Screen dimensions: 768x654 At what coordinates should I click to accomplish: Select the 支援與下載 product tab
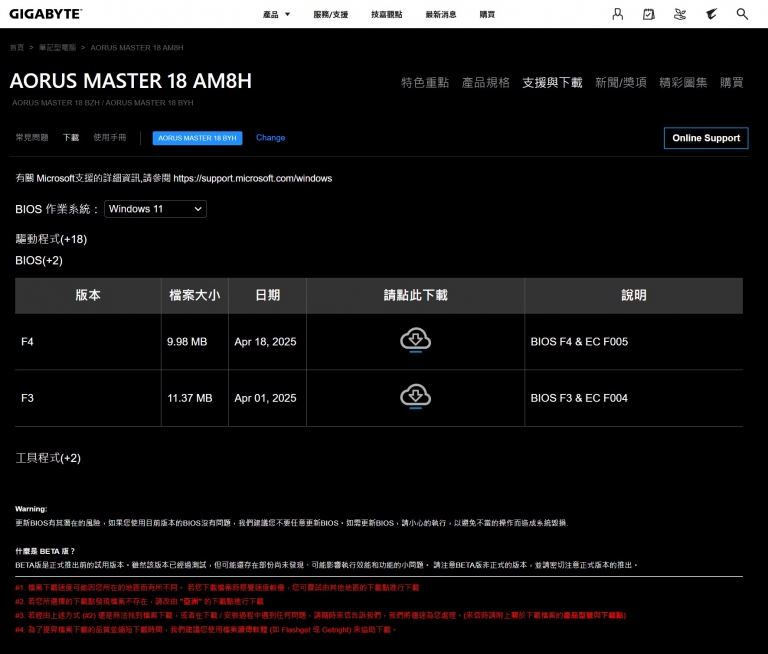pyautogui.click(x=552, y=83)
